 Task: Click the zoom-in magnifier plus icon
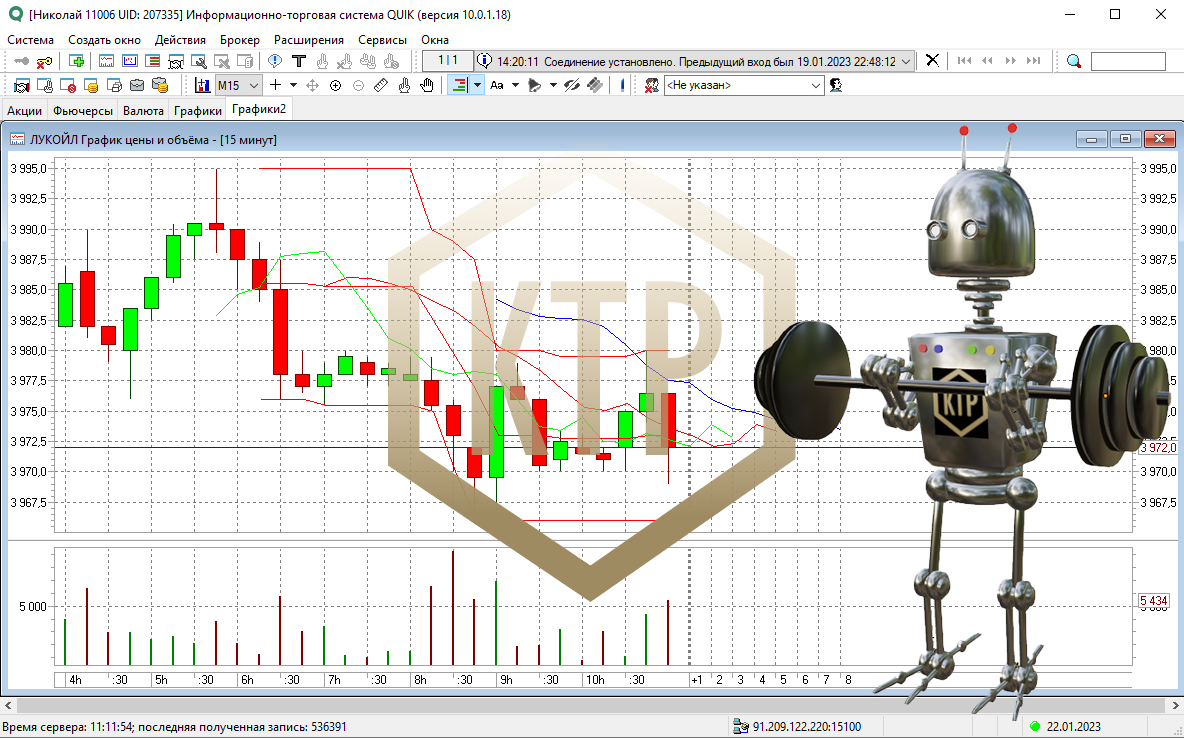335,85
